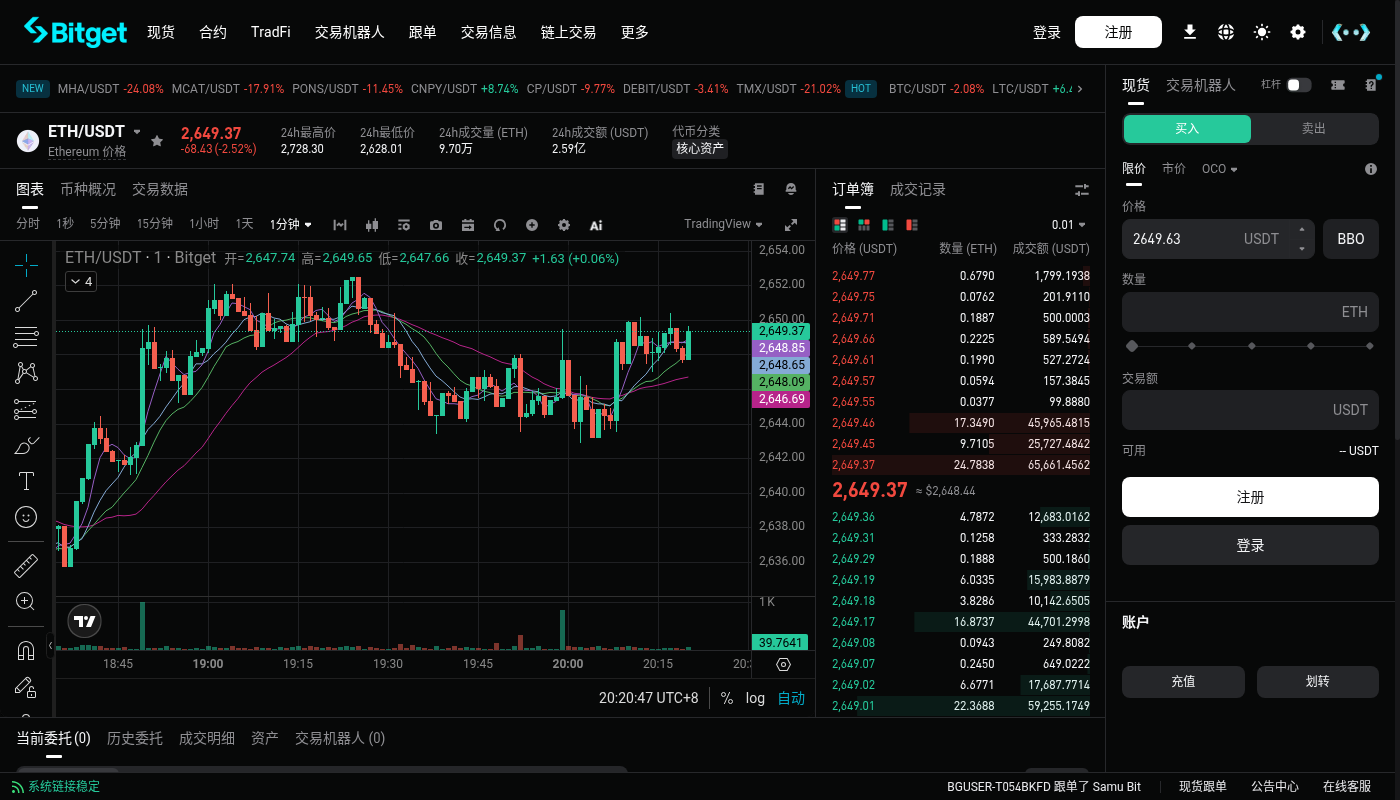
Task: Switch to the 币种概况 tab
Action: tap(88, 189)
